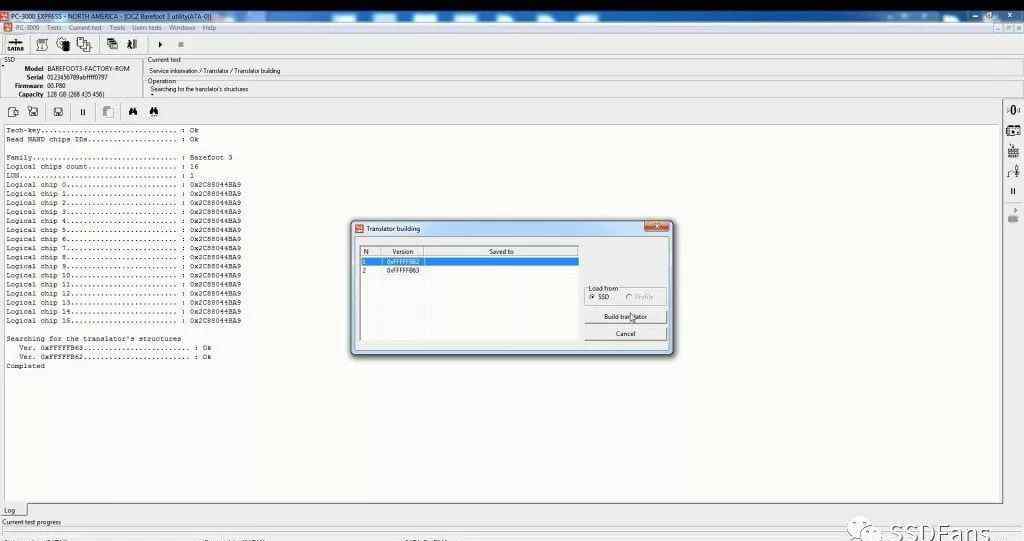This screenshot has height=541, width=1024.
Task: Pause the log using the pause icon
Action: pyautogui.click(x=83, y=112)
